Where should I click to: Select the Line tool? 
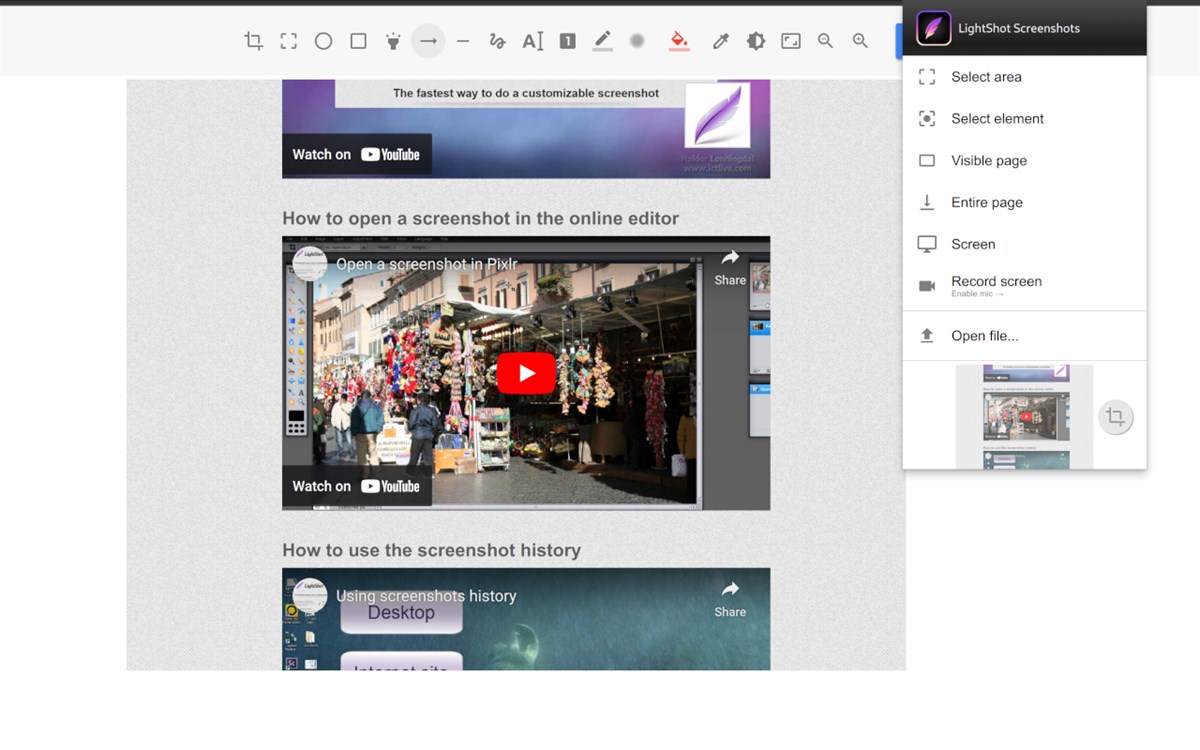coord(463,41)
